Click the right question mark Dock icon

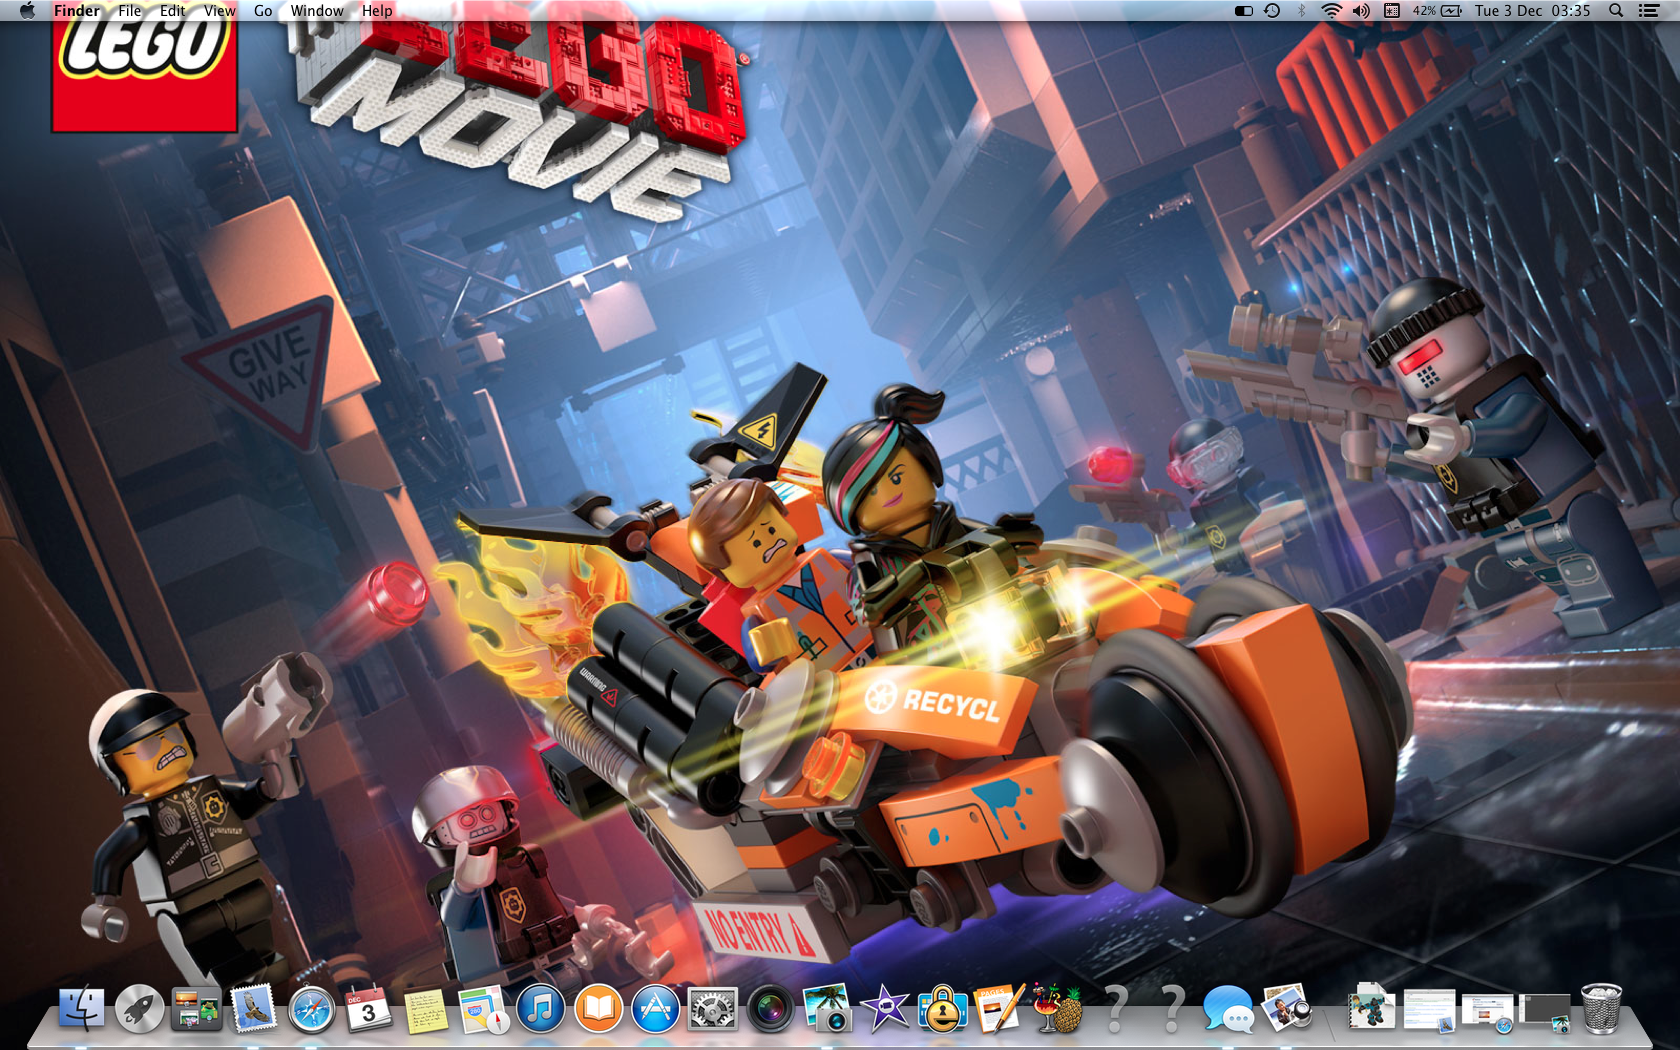[1173, 1008]
